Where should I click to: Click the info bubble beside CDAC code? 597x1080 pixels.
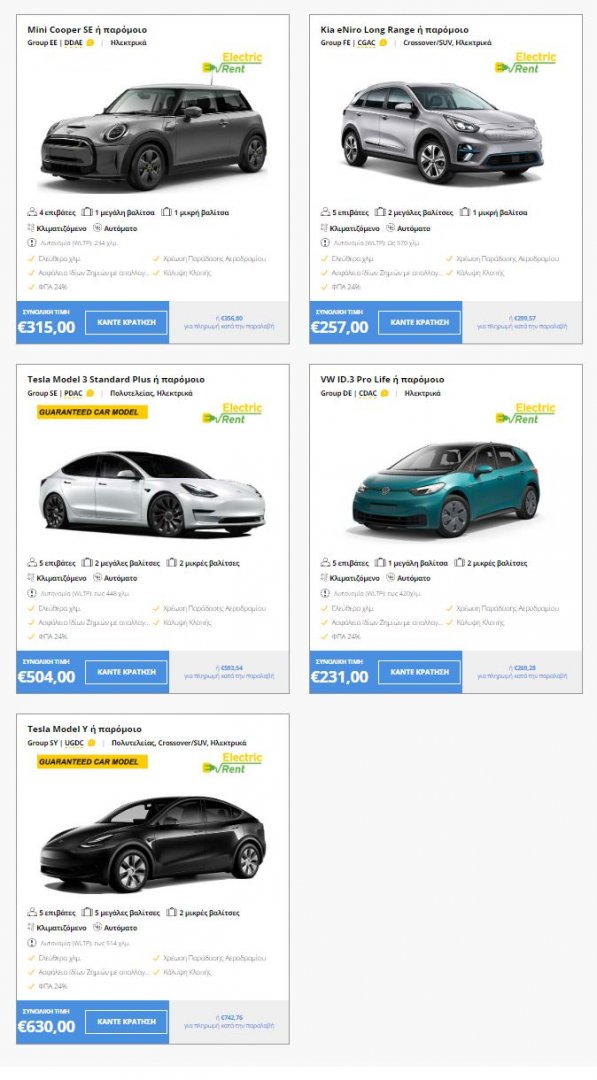tap(384, 393)
